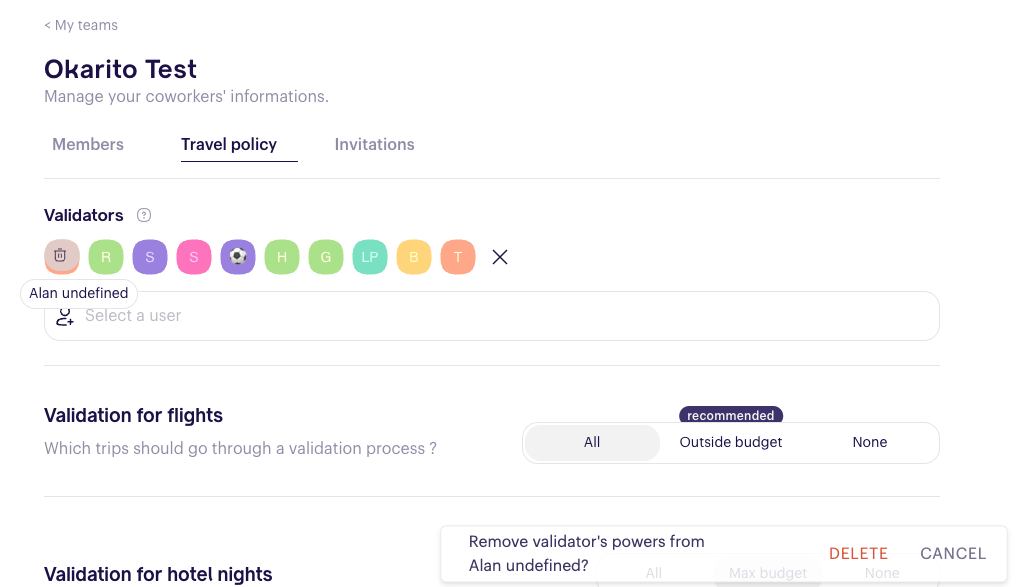
Task: Select the green R validator avatar
Action: point(106,256)
